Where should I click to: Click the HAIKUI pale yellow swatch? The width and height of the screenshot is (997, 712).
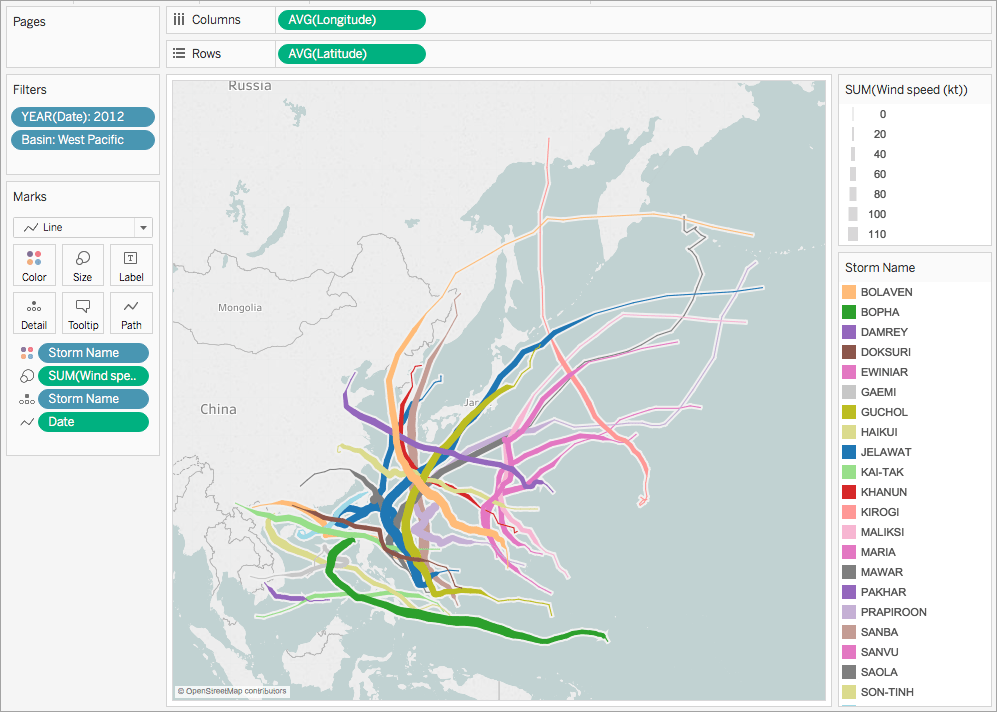click(x=849, y=432)
